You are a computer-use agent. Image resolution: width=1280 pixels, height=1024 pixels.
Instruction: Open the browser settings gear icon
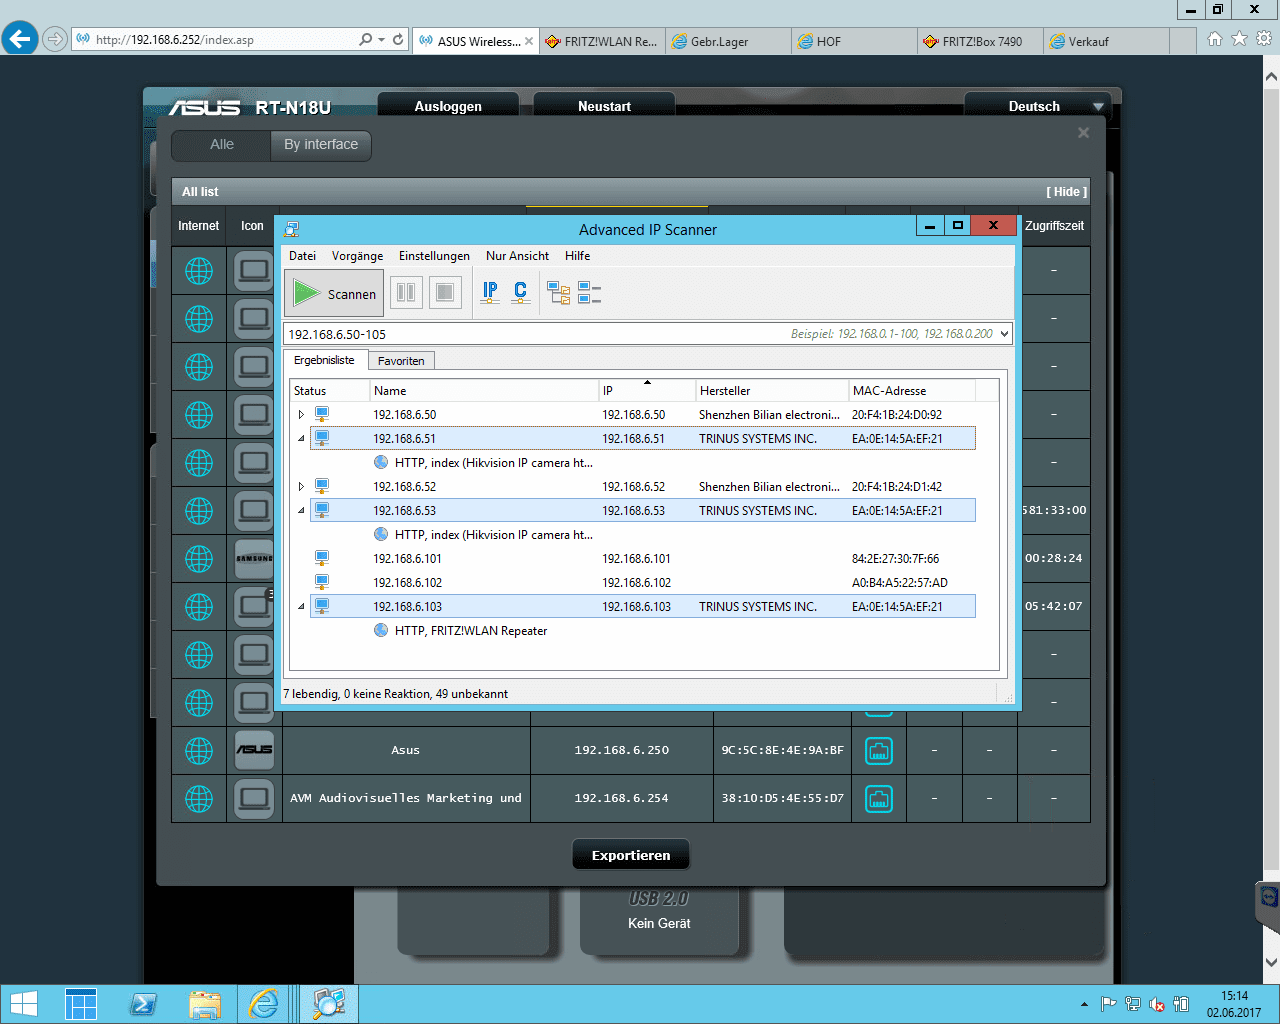[1264, 39]
